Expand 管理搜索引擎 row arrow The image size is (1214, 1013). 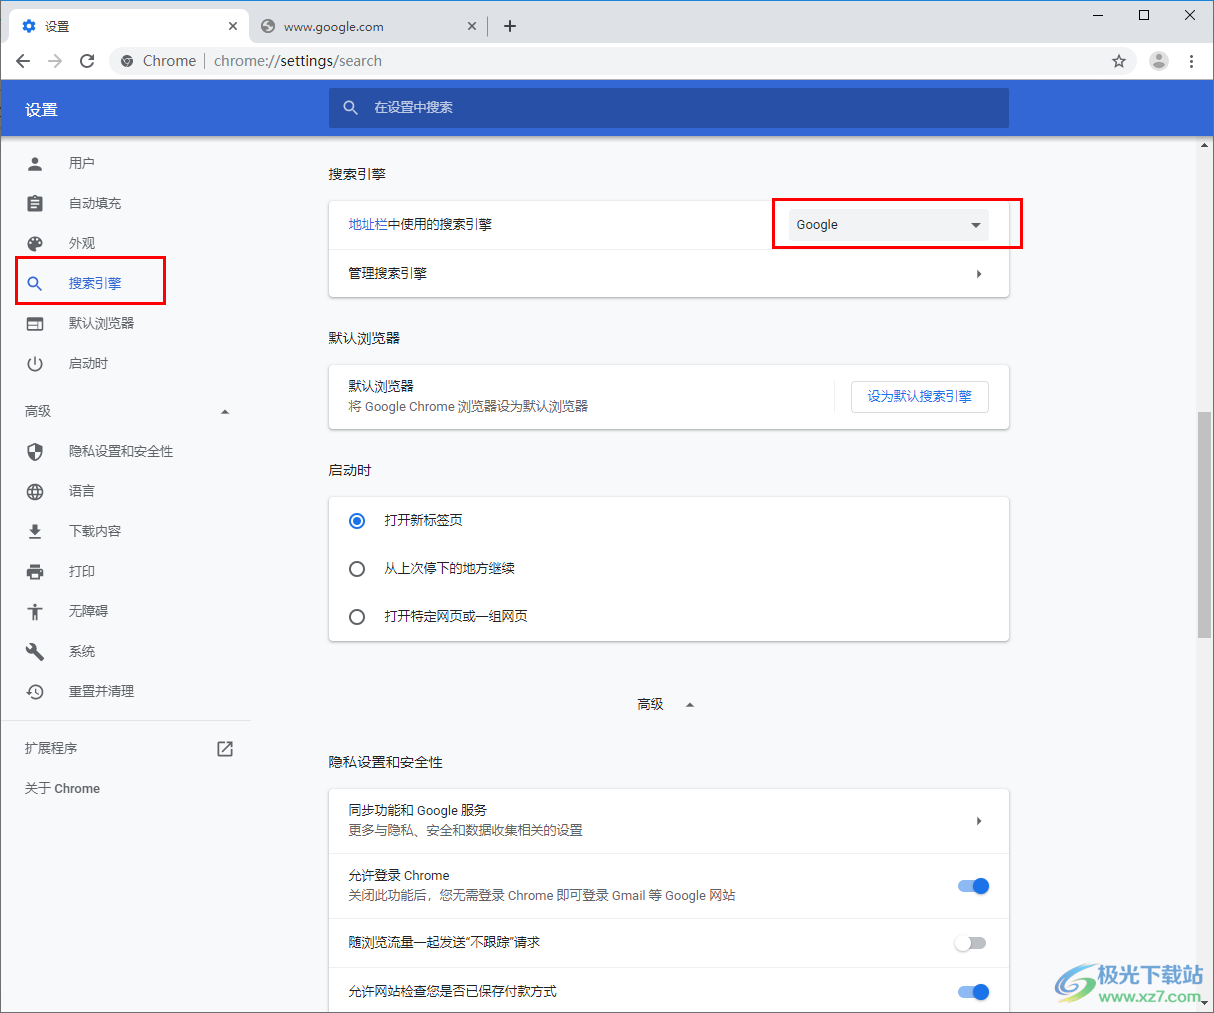979,274
